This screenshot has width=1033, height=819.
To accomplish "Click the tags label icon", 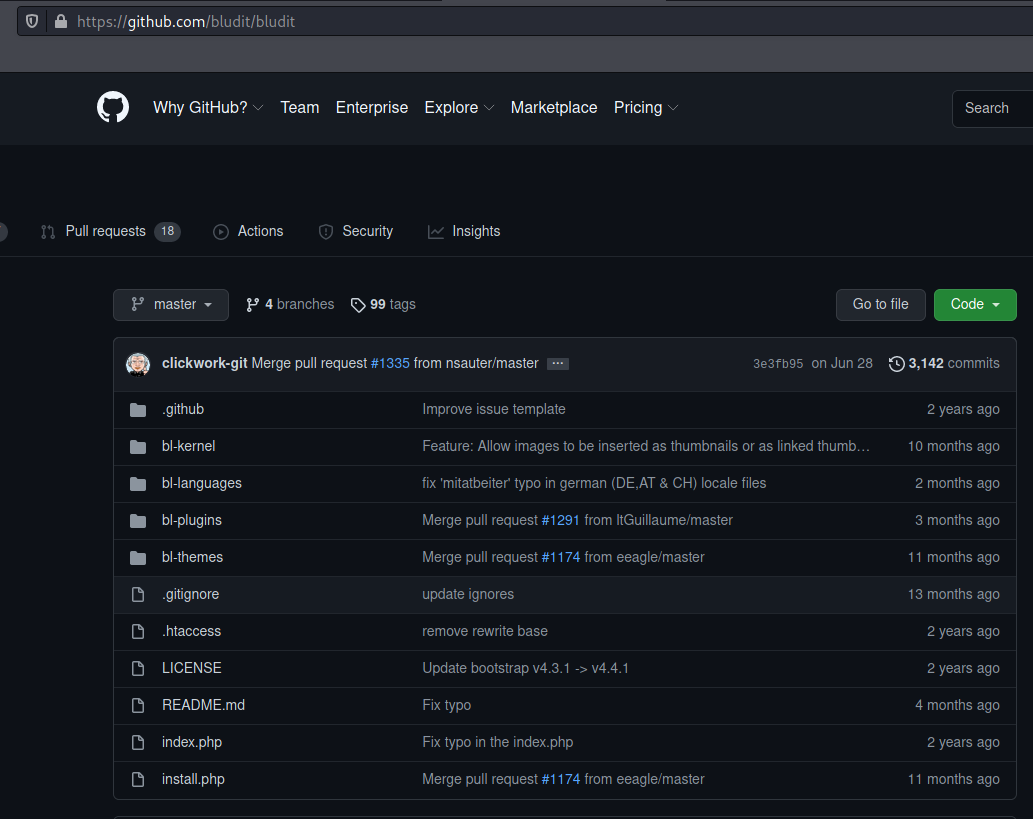I will pos(358,304).
